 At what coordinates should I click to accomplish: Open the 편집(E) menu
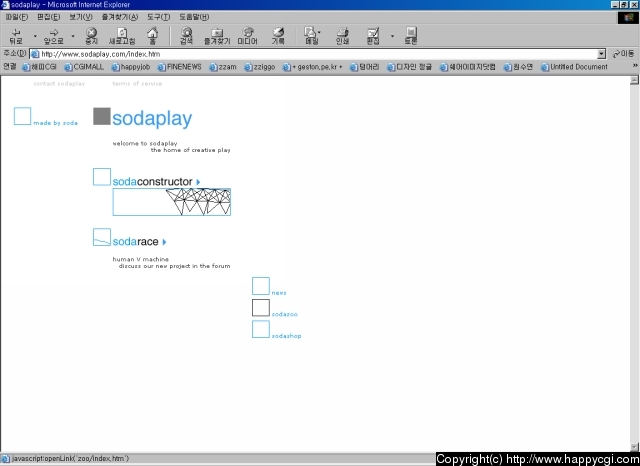coord(48,17)
